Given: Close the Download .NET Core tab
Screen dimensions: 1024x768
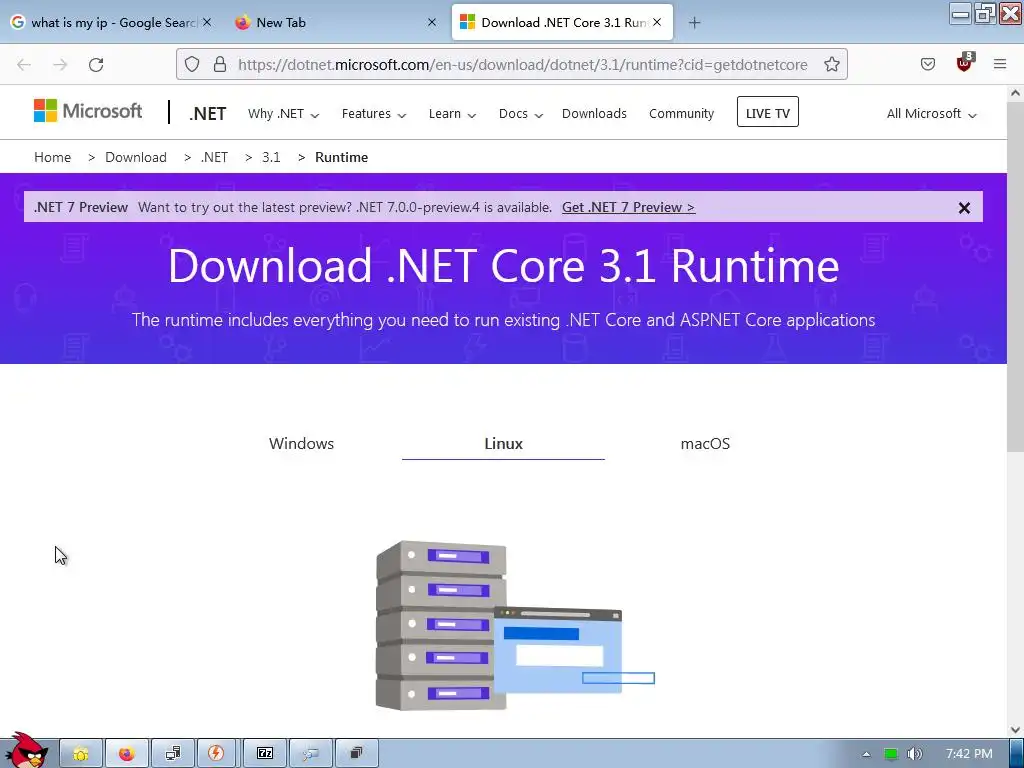Looking at the screenshot, I should pyautogui.click(x=657, y=22).
